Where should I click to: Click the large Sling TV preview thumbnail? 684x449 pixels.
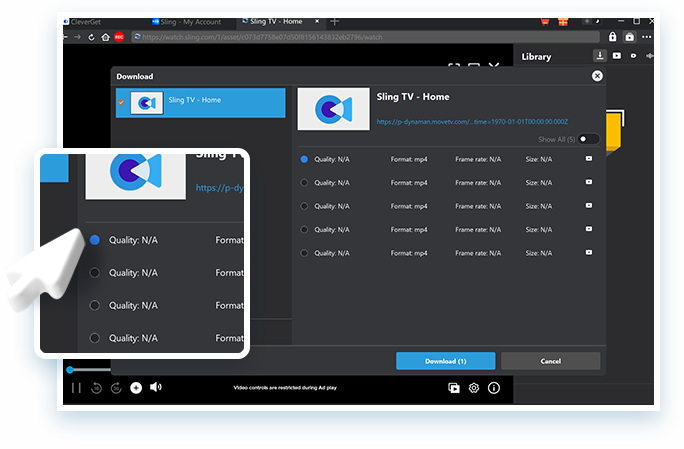tap(333, 109)
